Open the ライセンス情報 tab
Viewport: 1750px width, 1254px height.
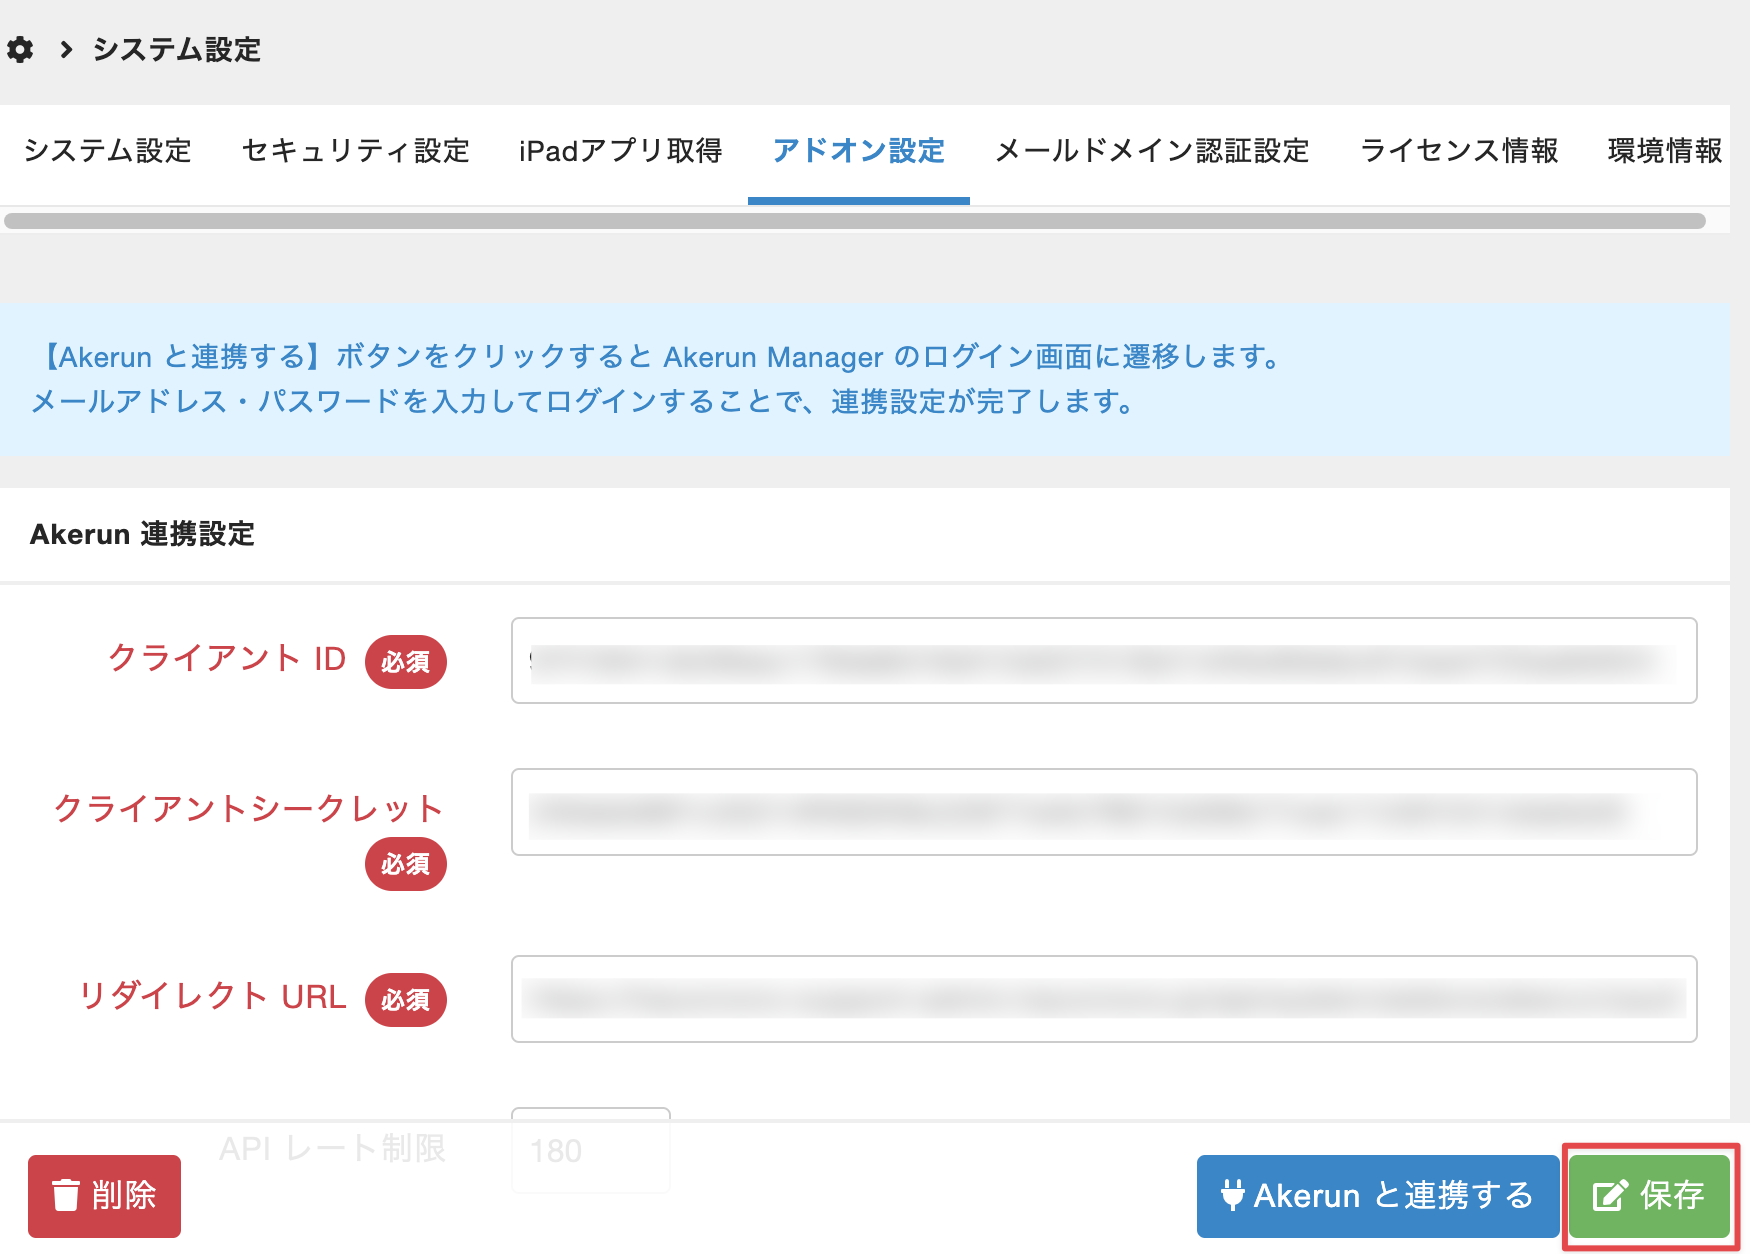1459,151
